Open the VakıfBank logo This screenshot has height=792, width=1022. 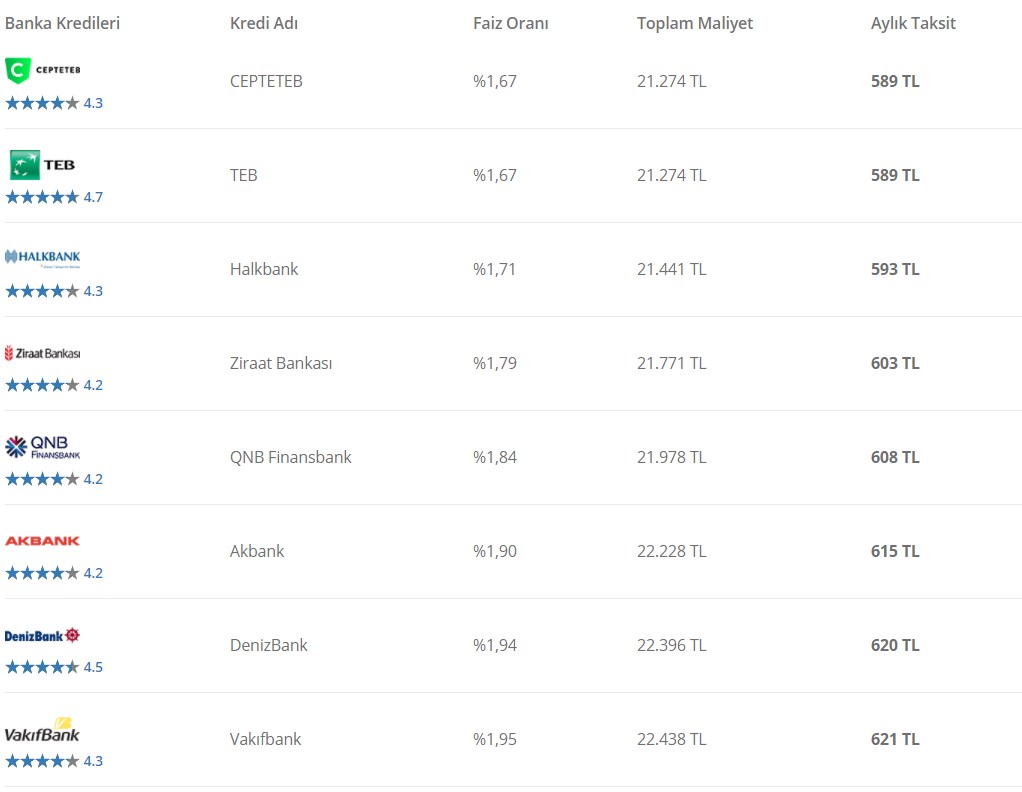point(42,730)
